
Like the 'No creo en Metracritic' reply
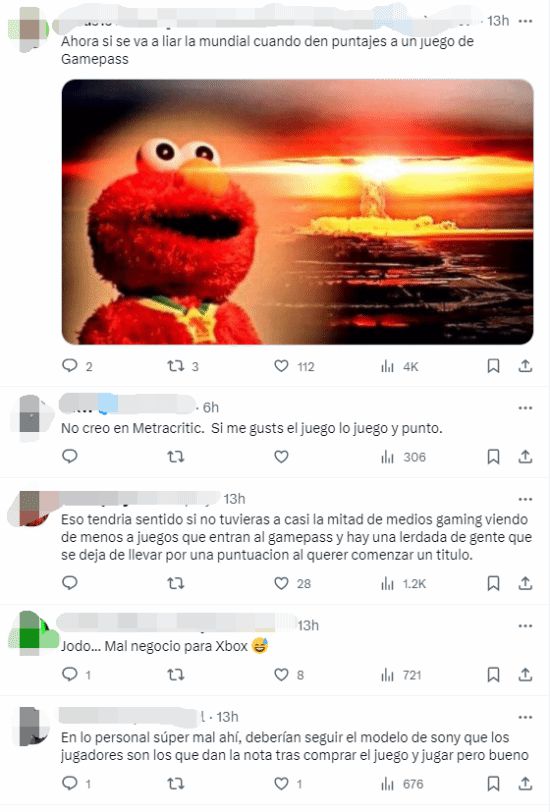281,457
